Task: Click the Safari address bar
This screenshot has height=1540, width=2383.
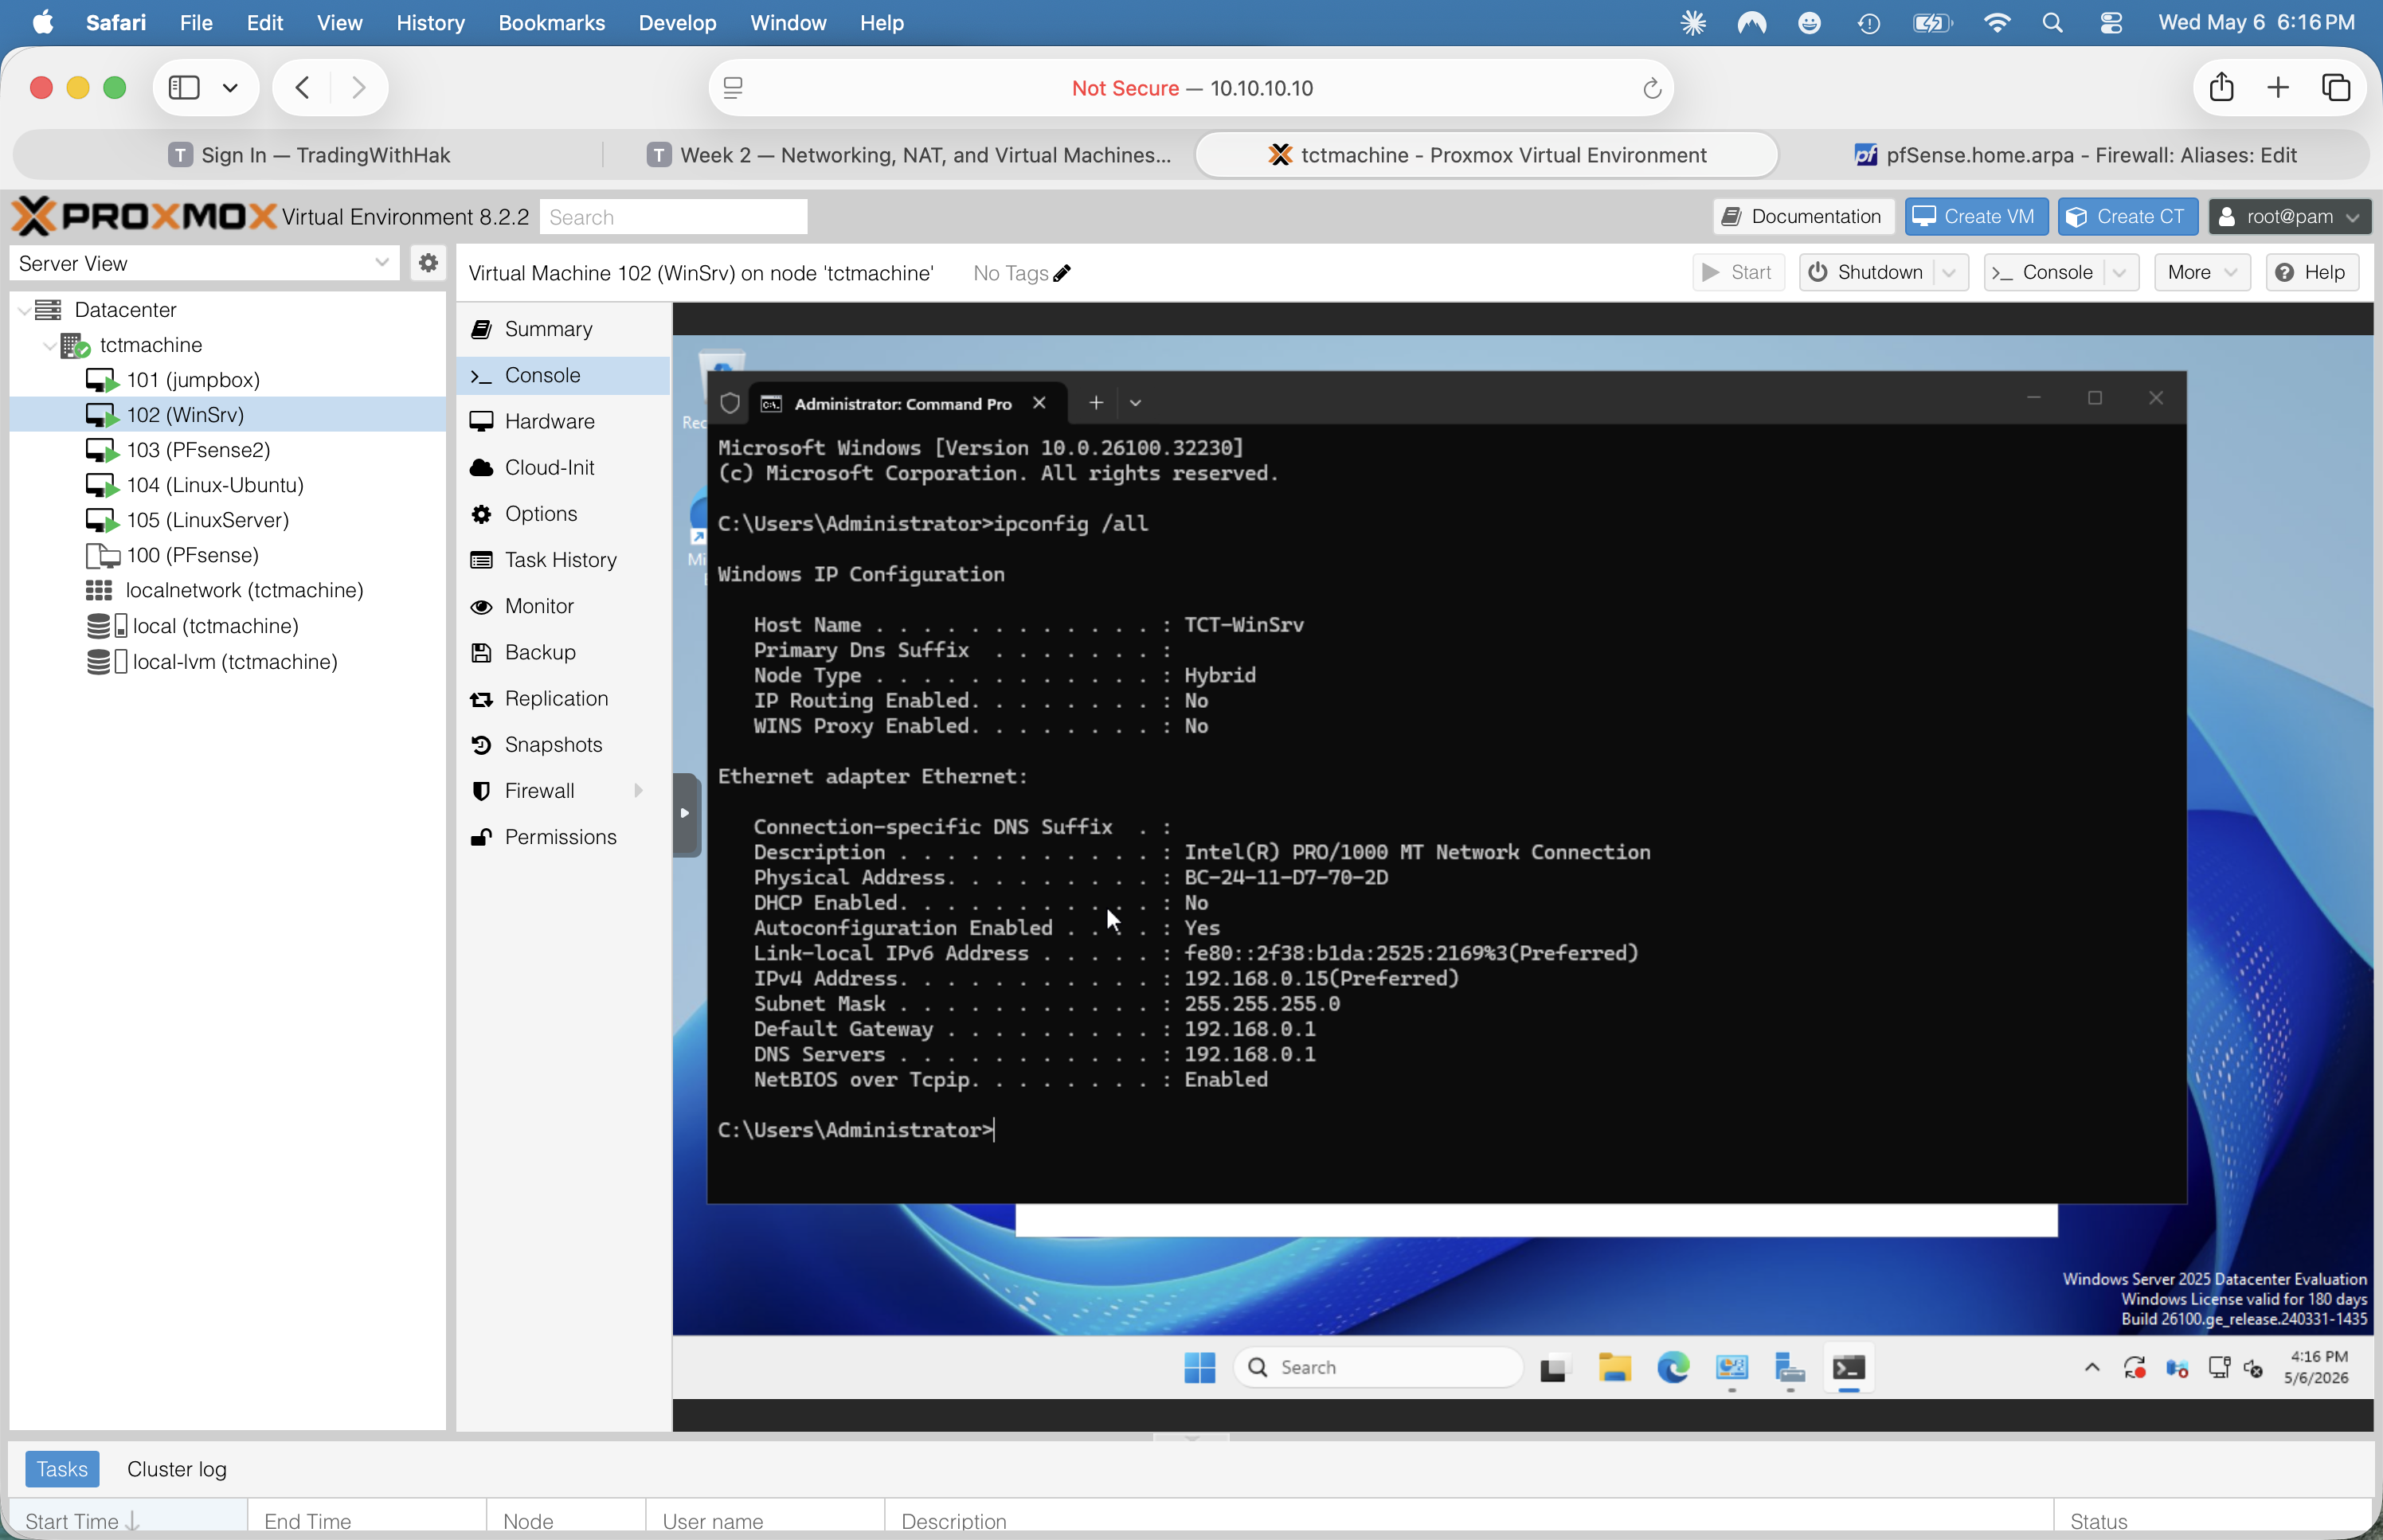Action: (1191, 88)
